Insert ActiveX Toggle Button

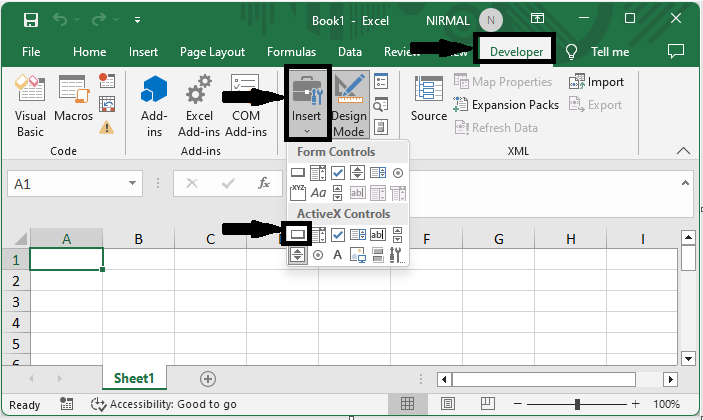coord(378,255)
